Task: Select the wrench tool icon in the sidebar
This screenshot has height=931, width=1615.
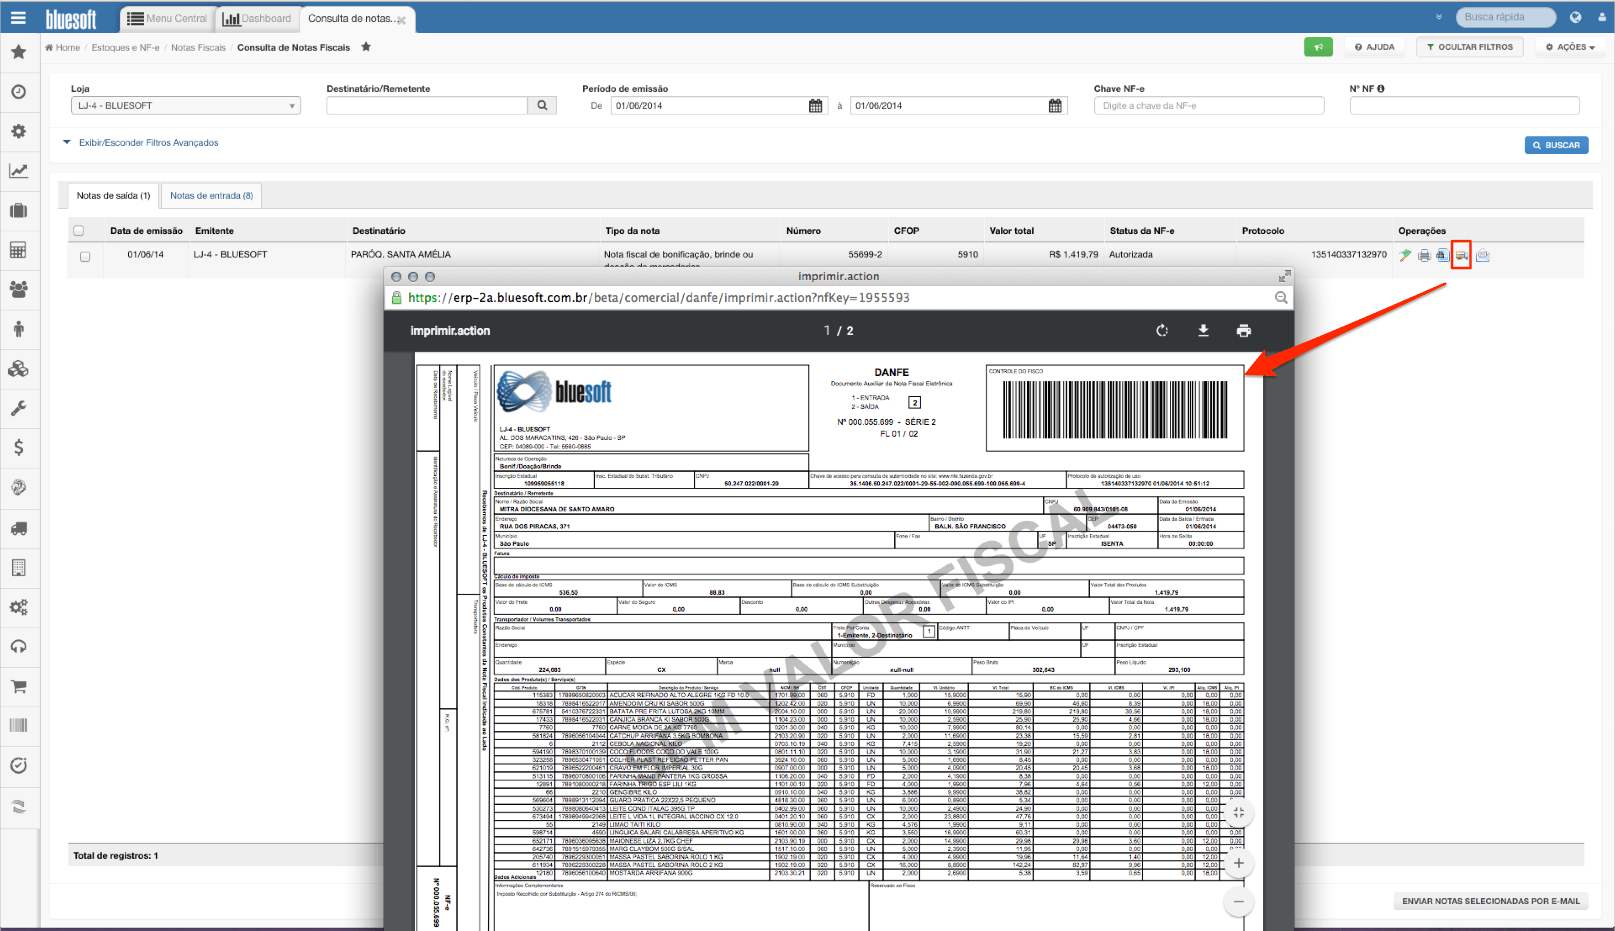Action: [x=20, y=408]
